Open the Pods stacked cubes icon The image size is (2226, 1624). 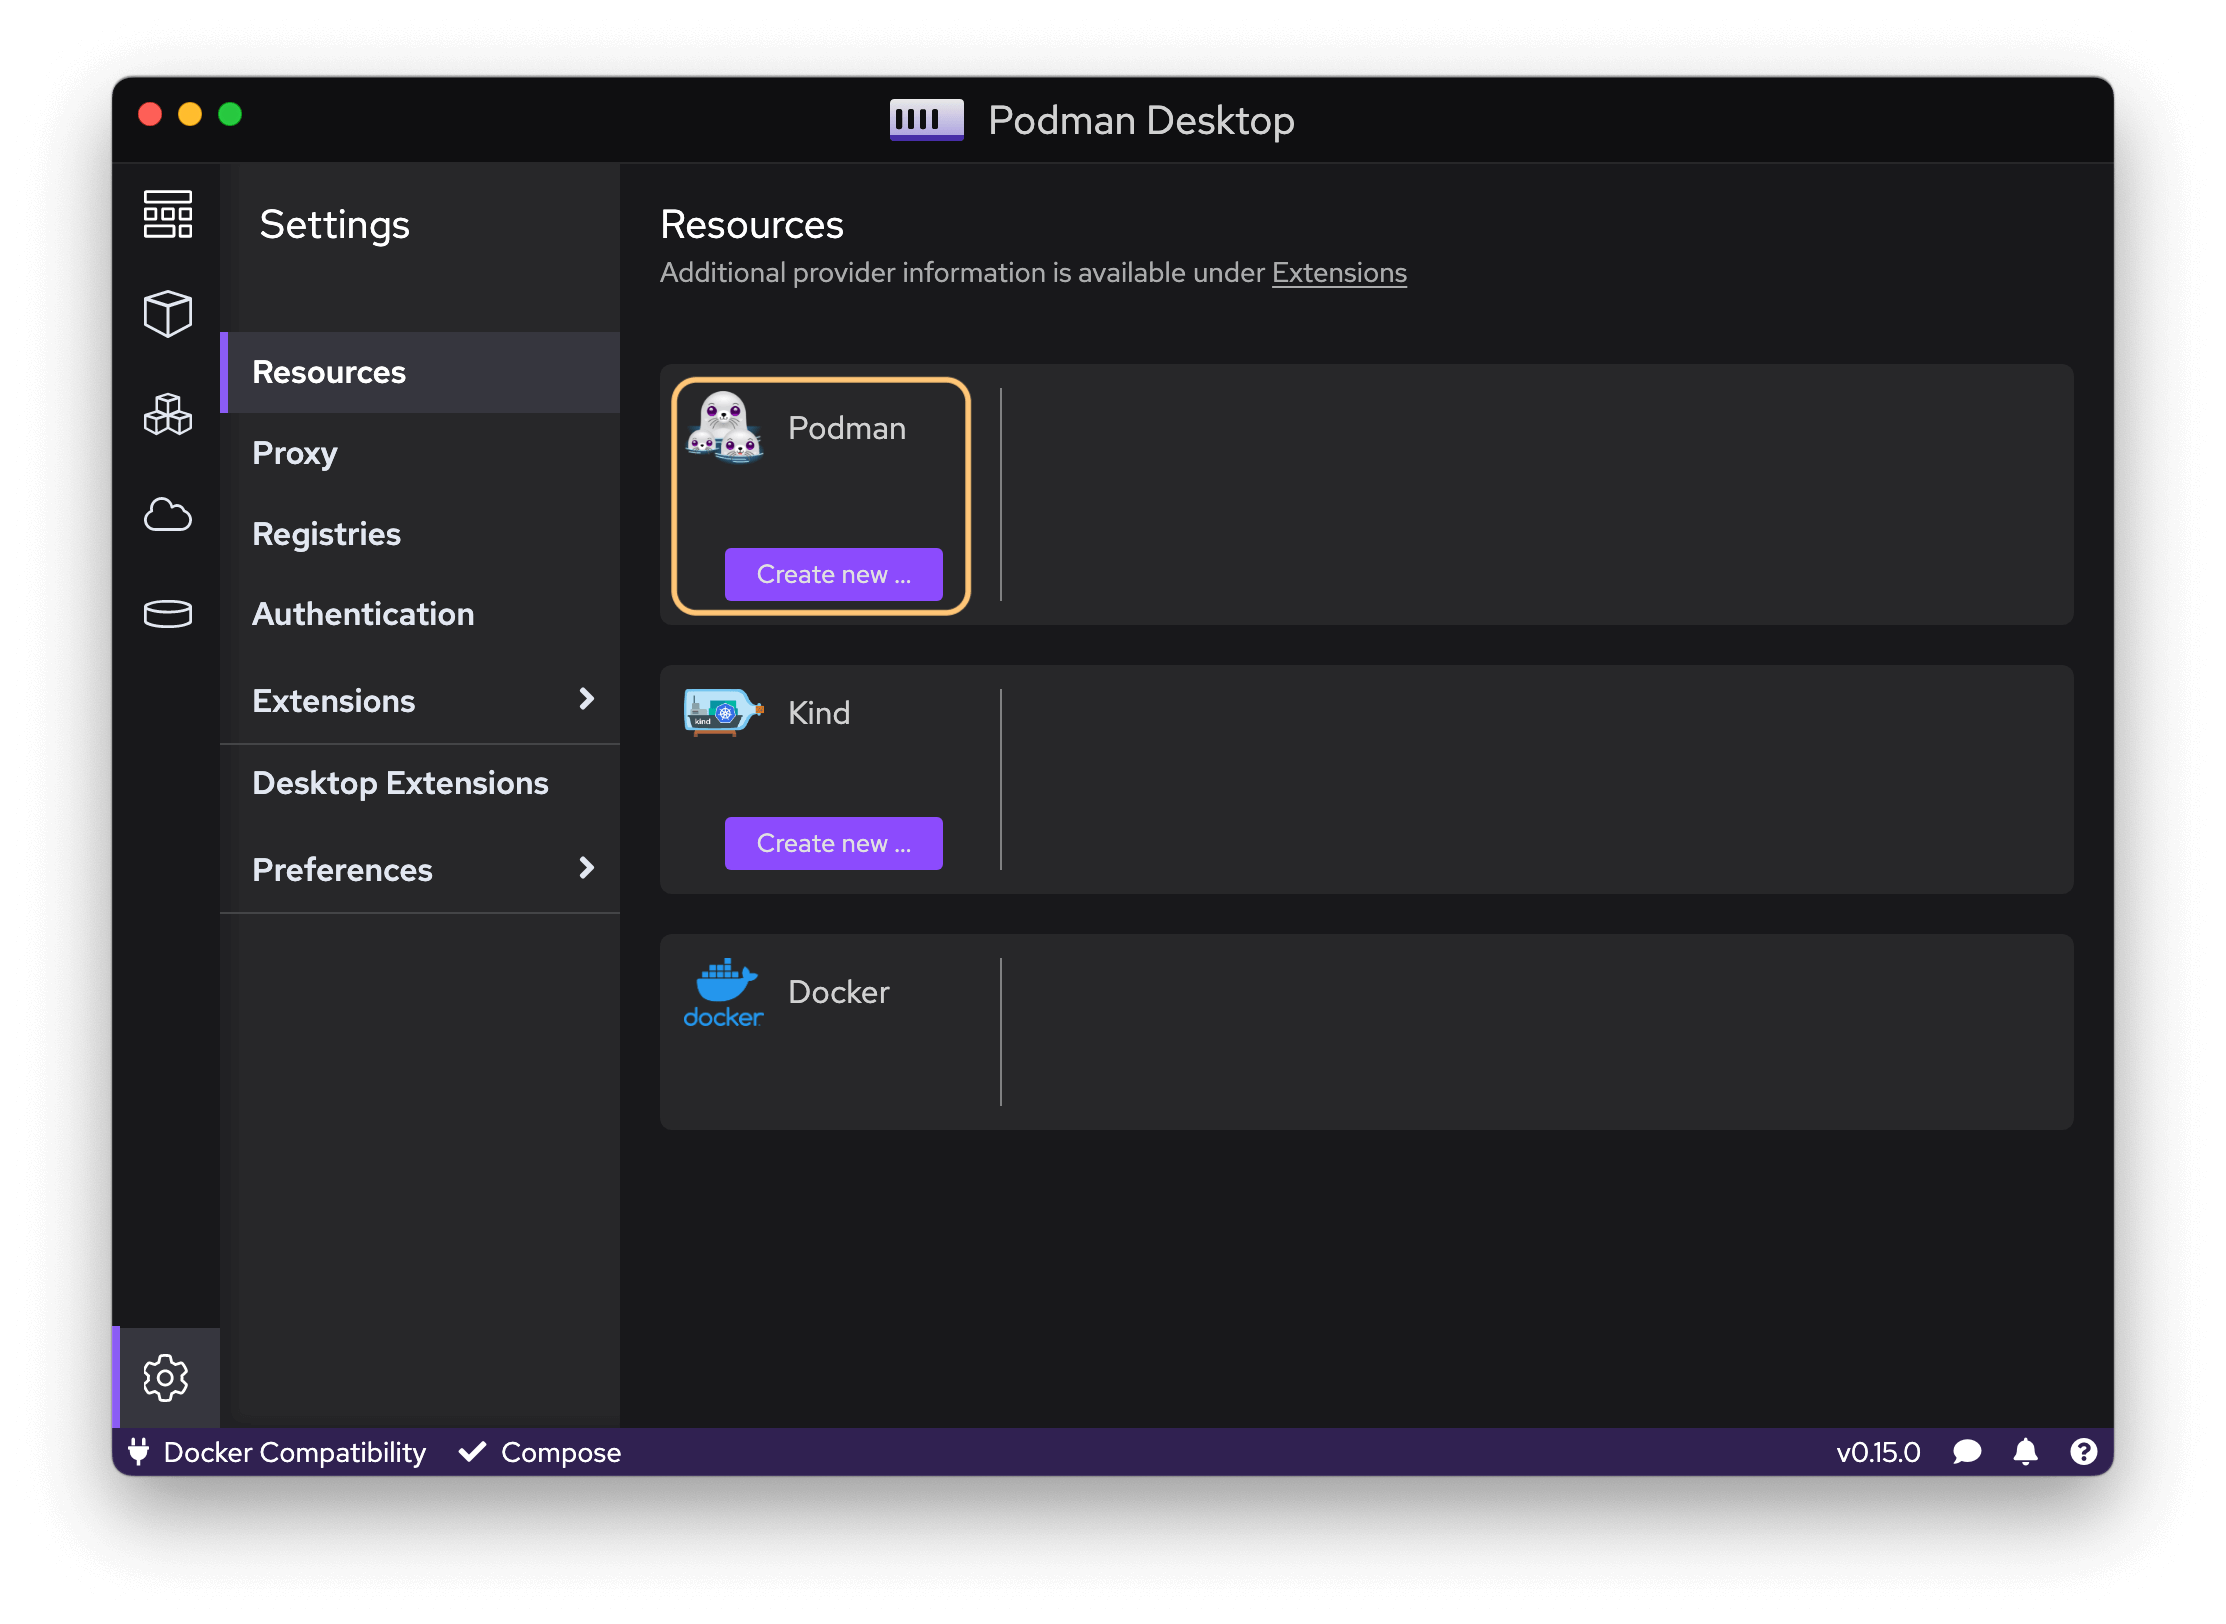[x=167, y=414]
